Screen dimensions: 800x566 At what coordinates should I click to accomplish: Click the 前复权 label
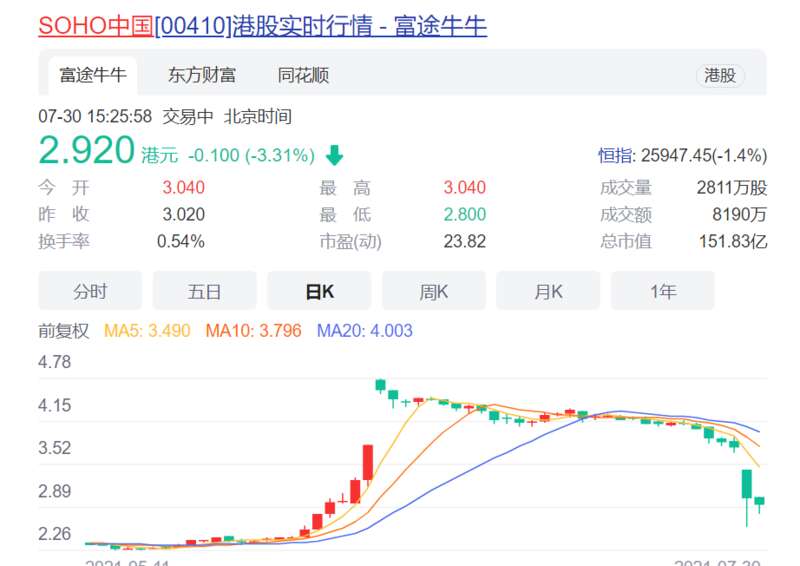pos(63,331)
